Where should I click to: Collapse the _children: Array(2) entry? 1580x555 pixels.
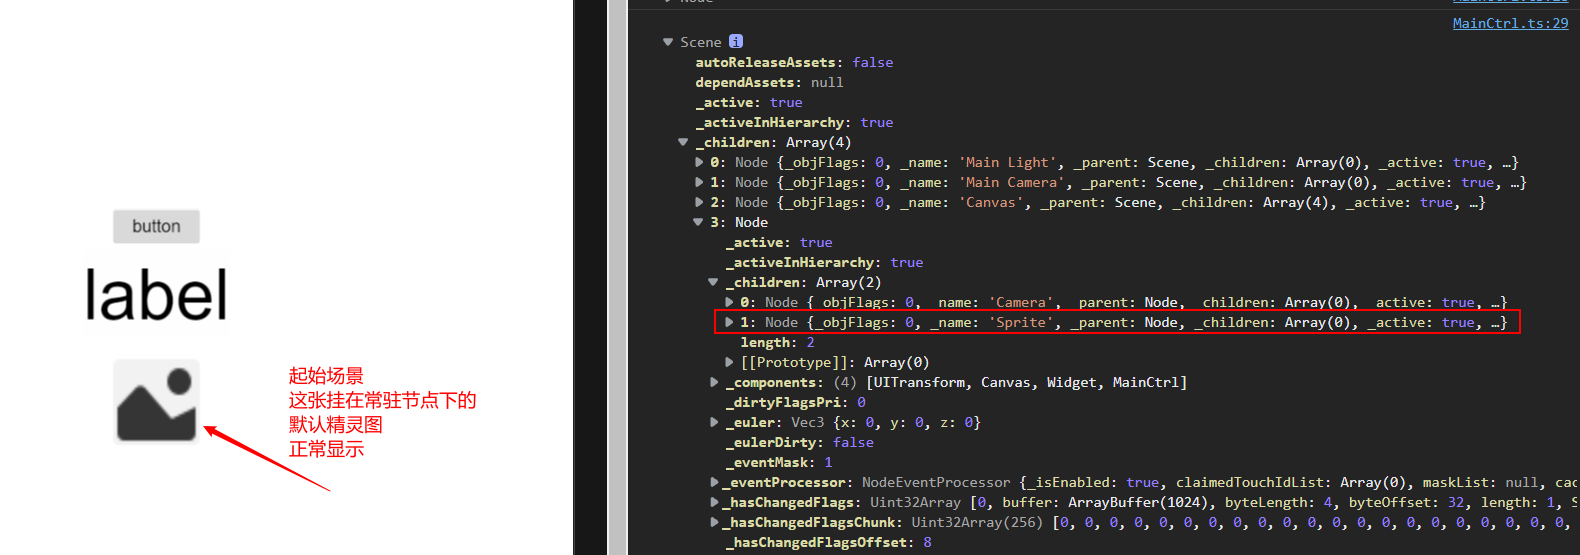pos(713,282)
